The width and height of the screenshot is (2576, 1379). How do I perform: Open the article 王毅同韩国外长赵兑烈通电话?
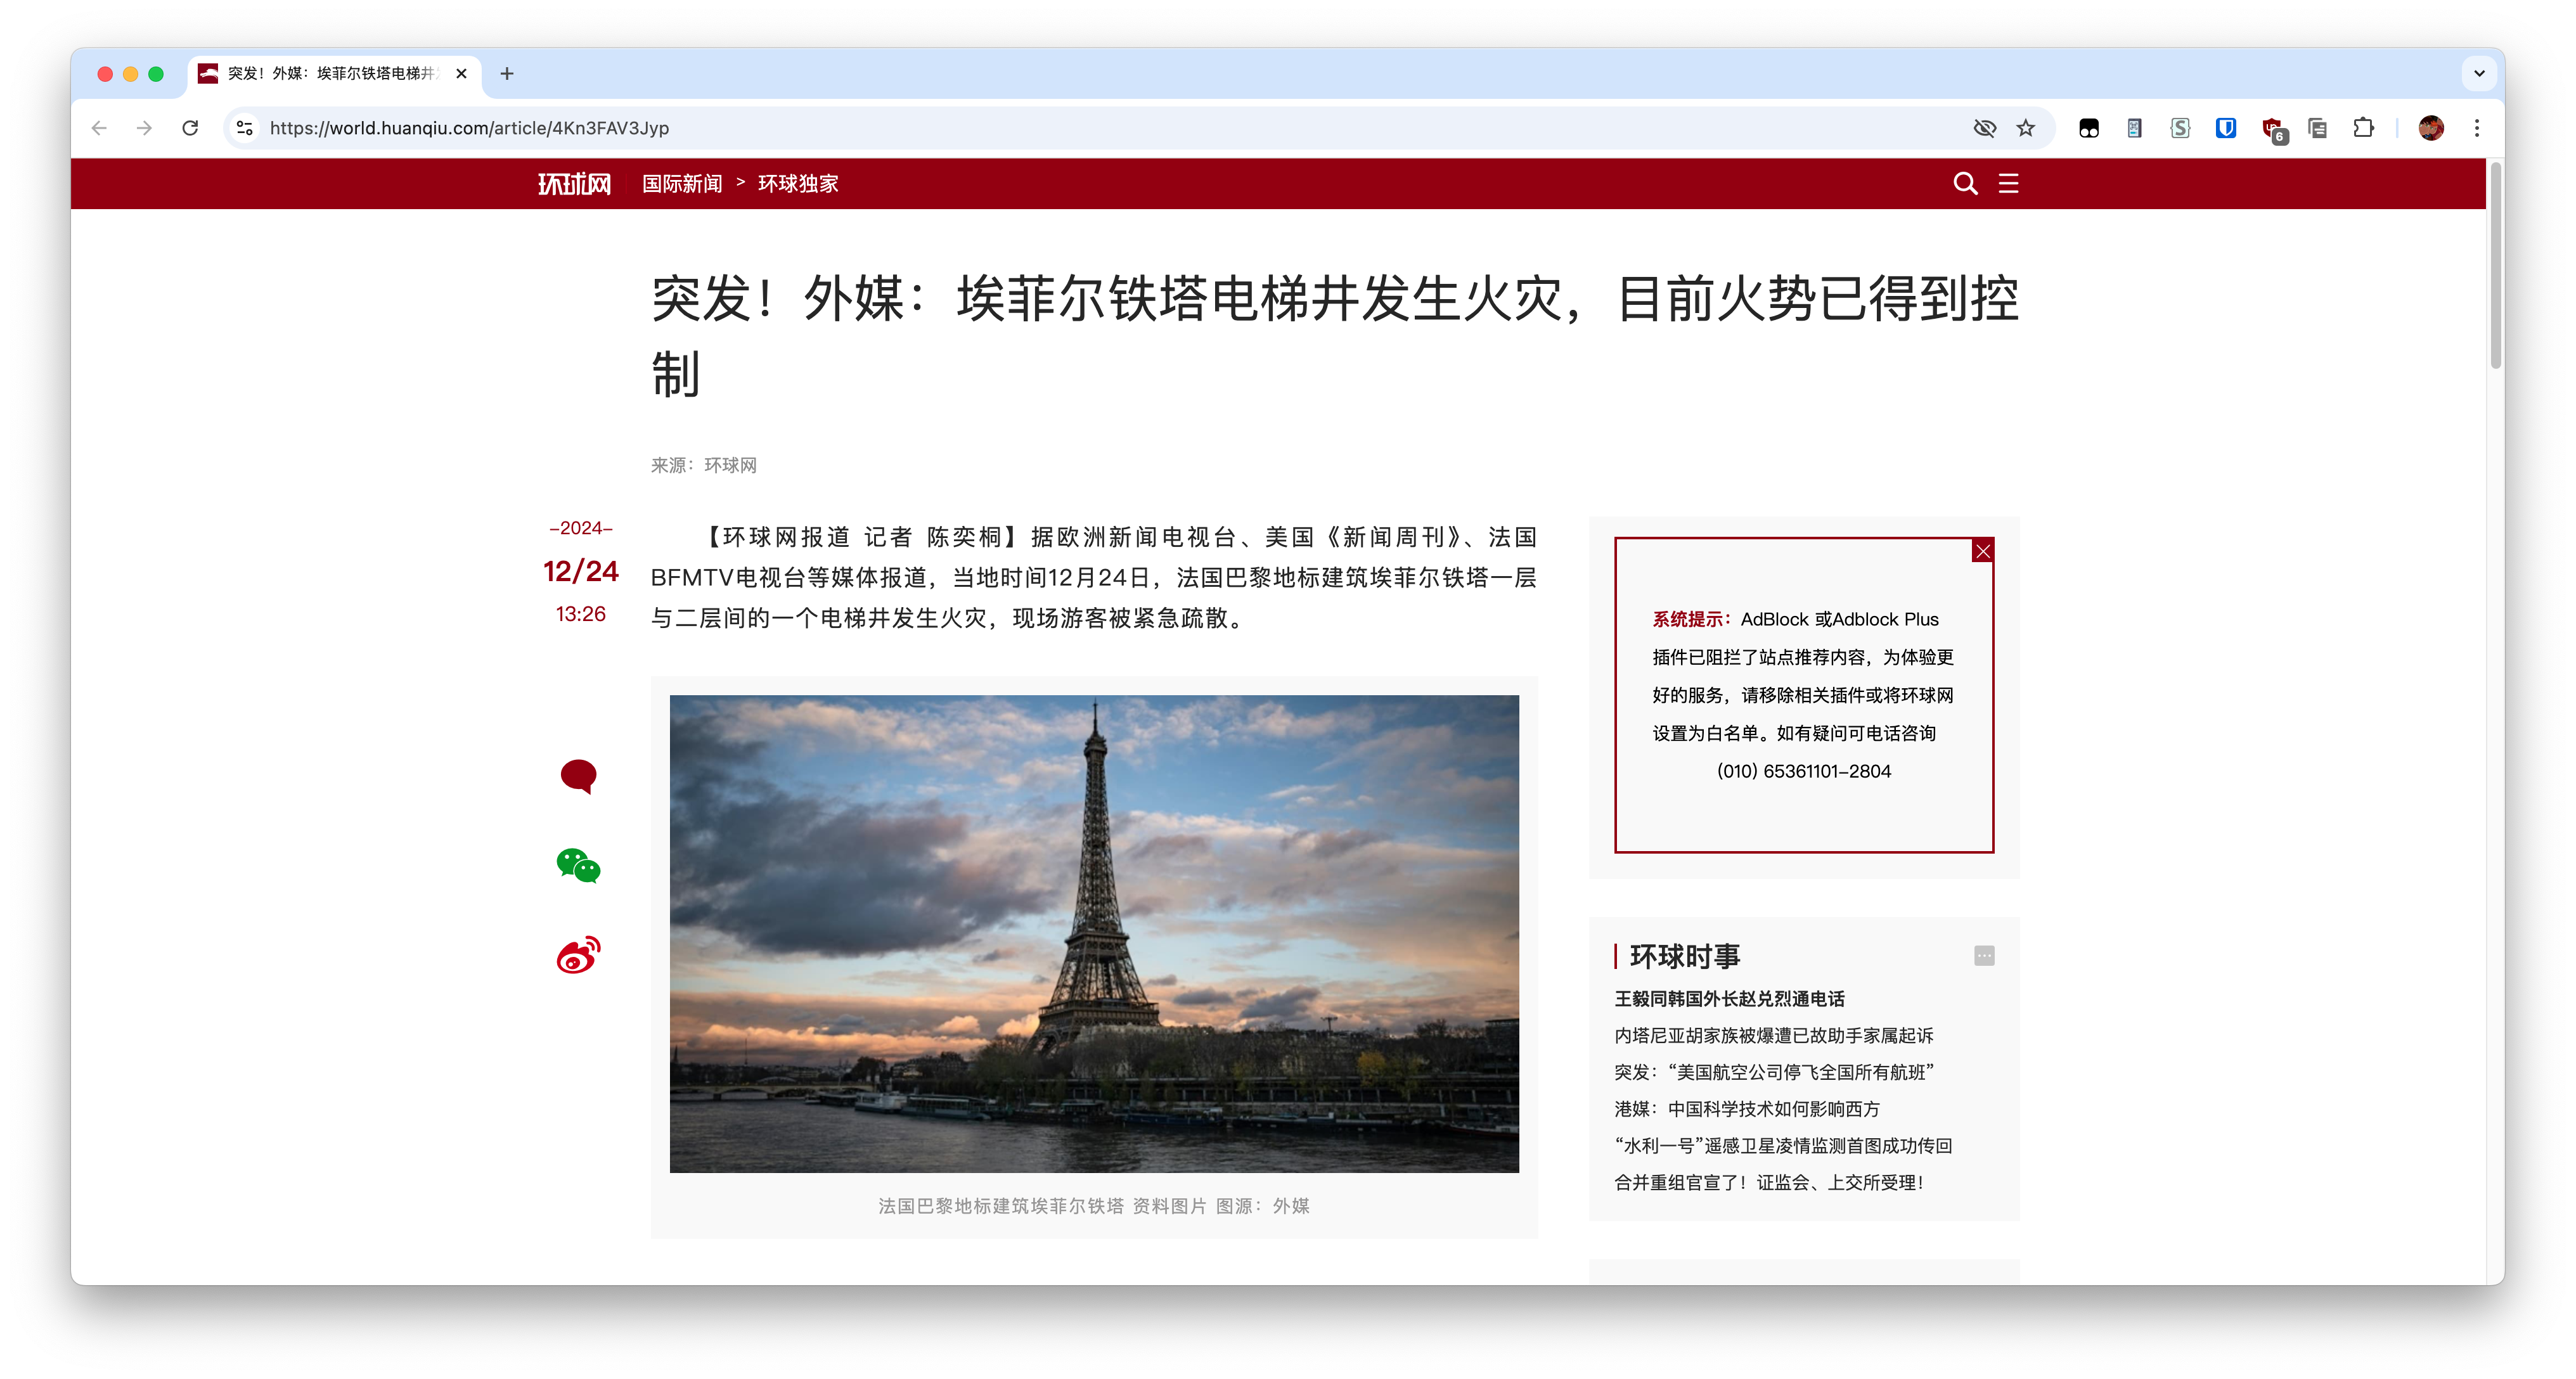click(1729, 998)
